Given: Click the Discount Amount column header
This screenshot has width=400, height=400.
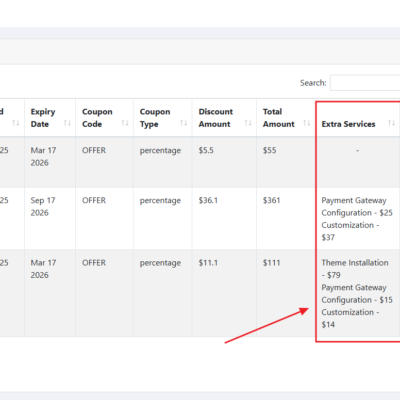Looking at the screenshot, I should (x=224, y=118).
